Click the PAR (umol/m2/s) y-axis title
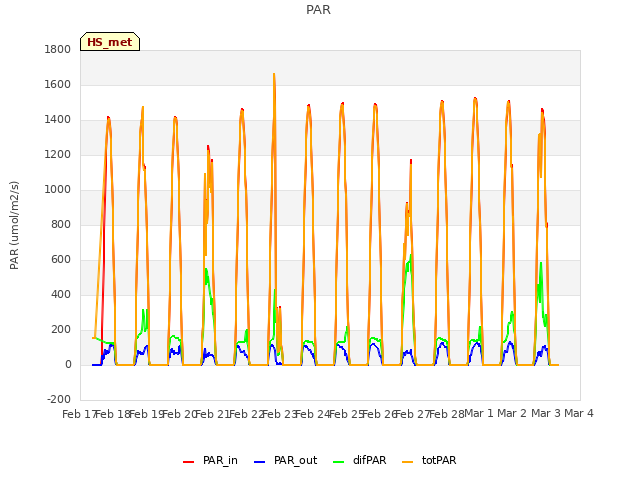 point(14,225)
